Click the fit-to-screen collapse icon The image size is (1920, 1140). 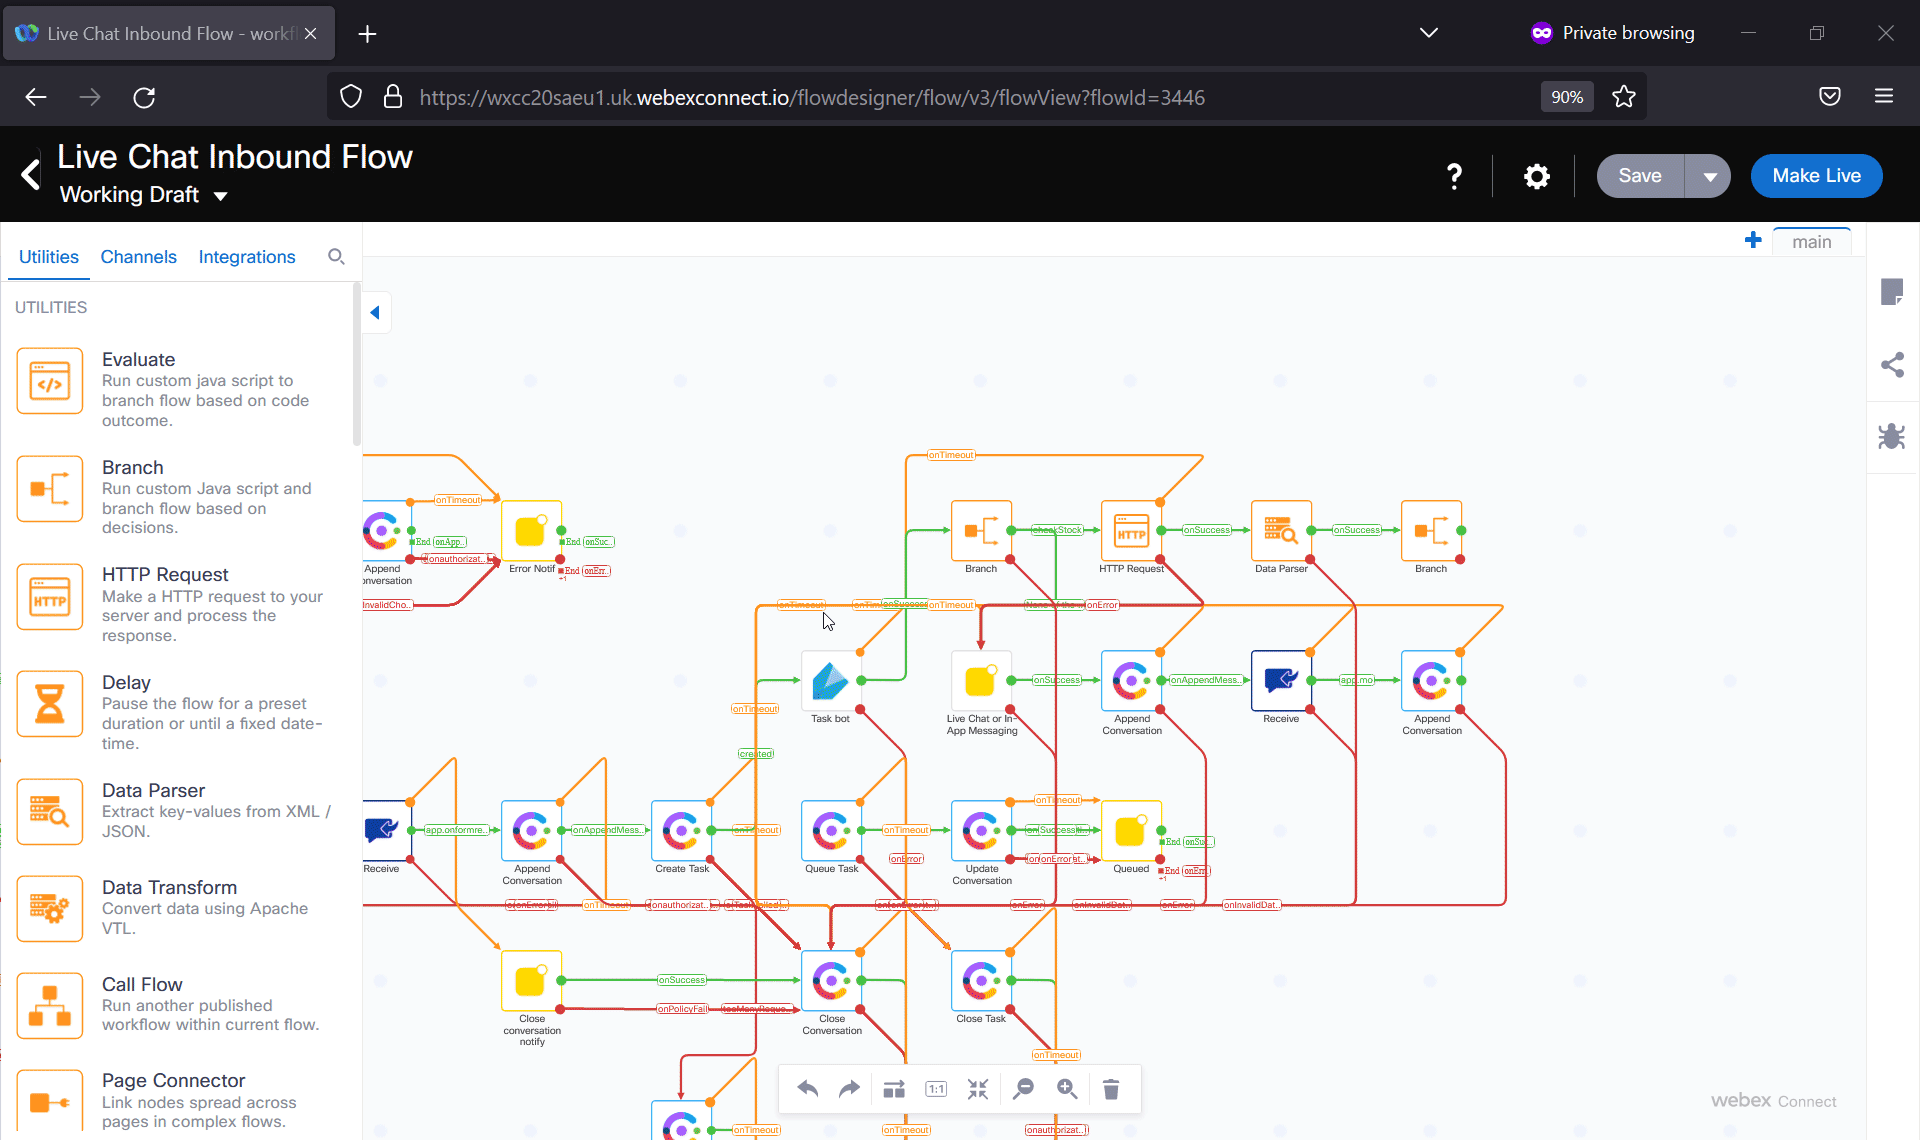(978, 1089)
